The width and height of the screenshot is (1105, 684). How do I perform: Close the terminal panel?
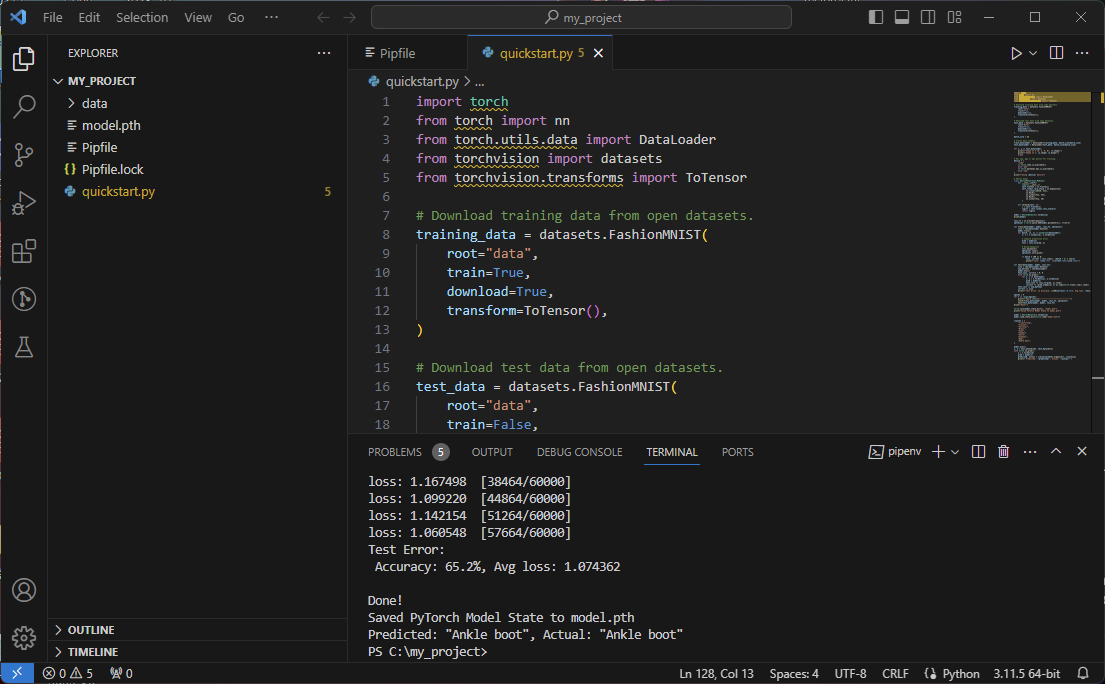click(x=1082, y=452)
